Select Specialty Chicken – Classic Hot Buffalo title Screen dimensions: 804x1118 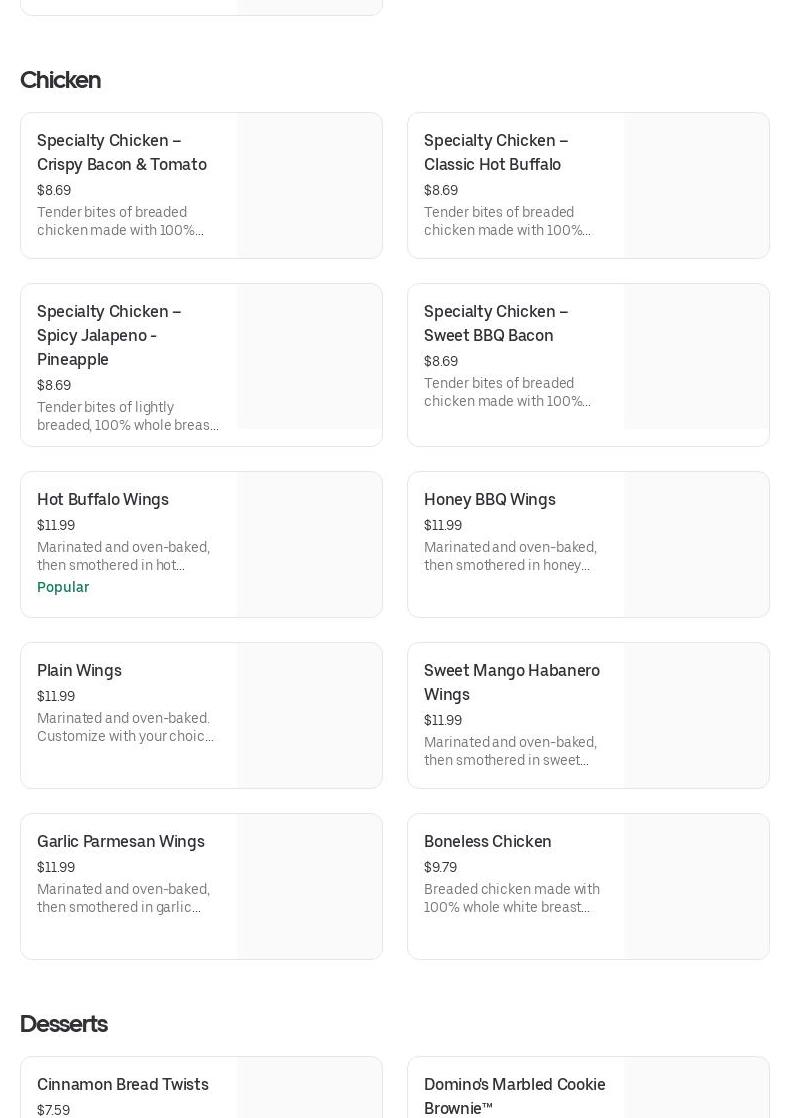(x=496, y=152)
